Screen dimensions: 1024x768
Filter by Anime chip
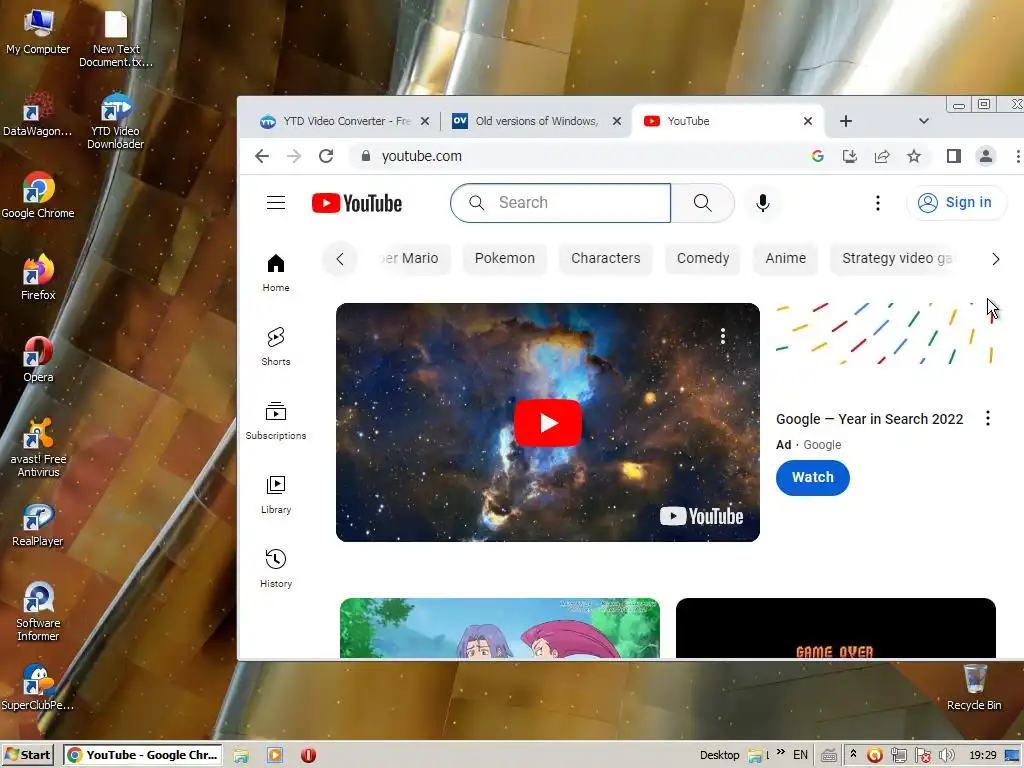click(786, 259)
